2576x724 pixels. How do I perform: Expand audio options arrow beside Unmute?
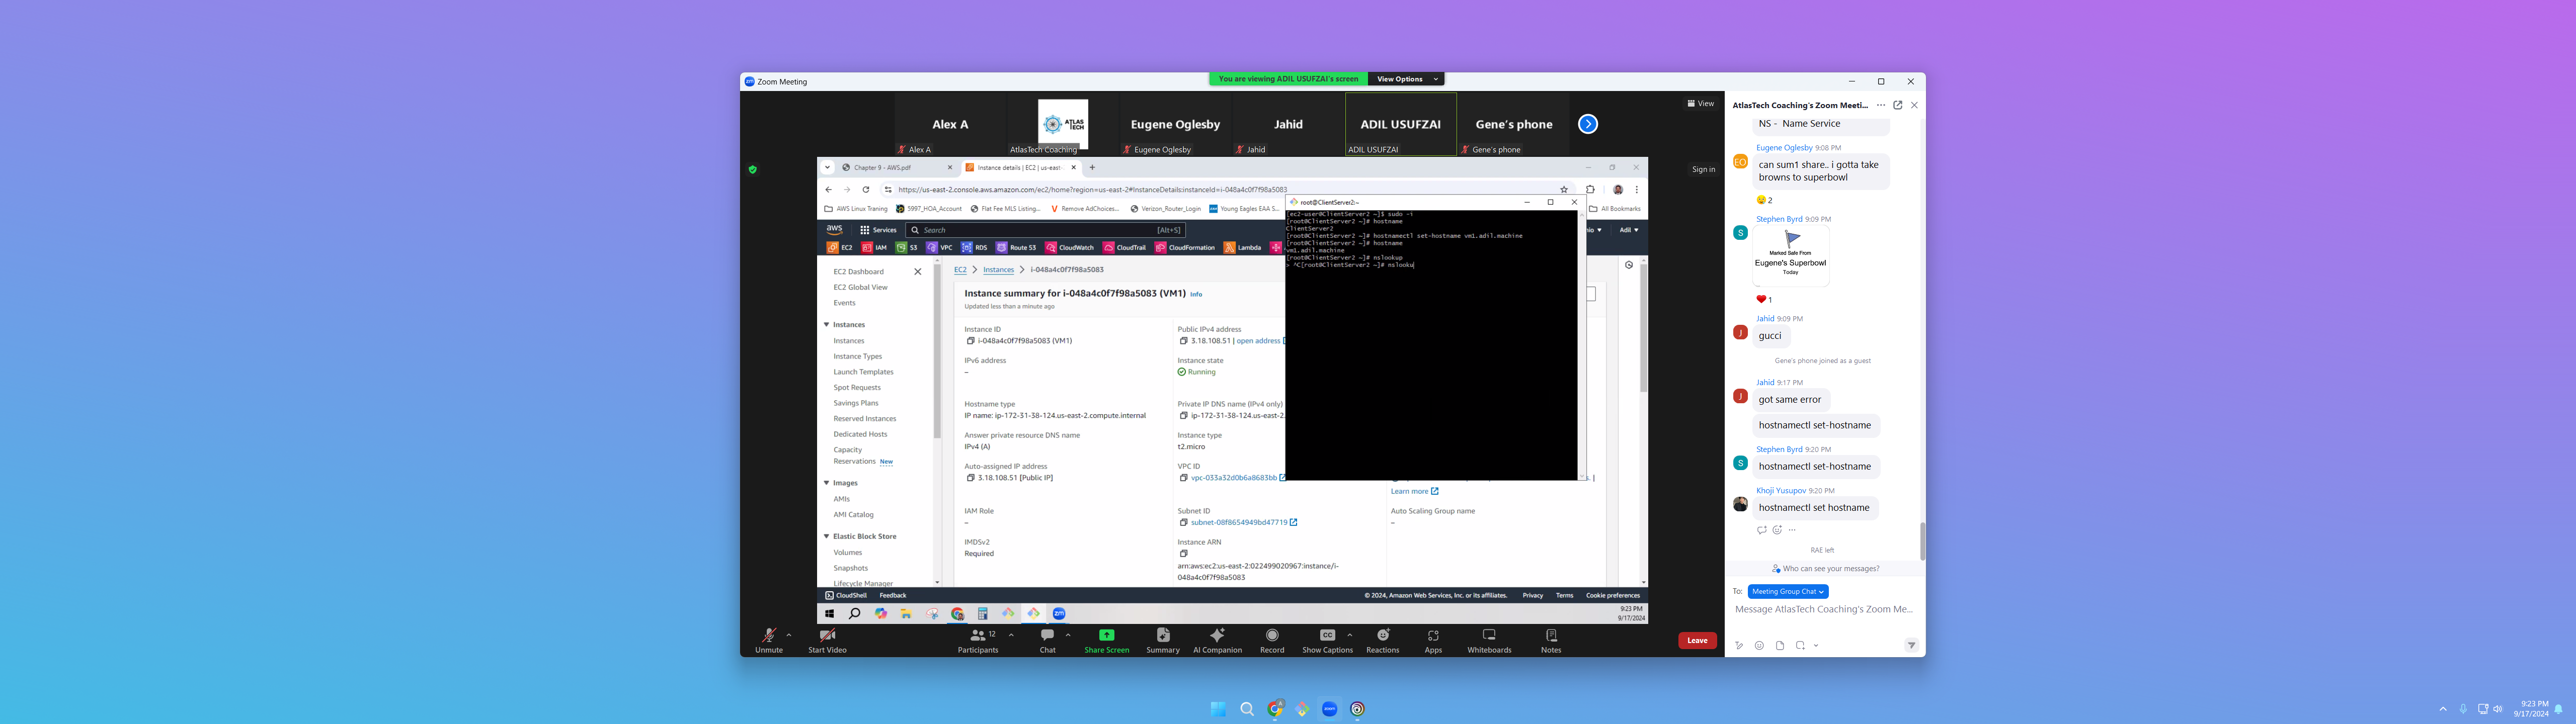point(789,635)
